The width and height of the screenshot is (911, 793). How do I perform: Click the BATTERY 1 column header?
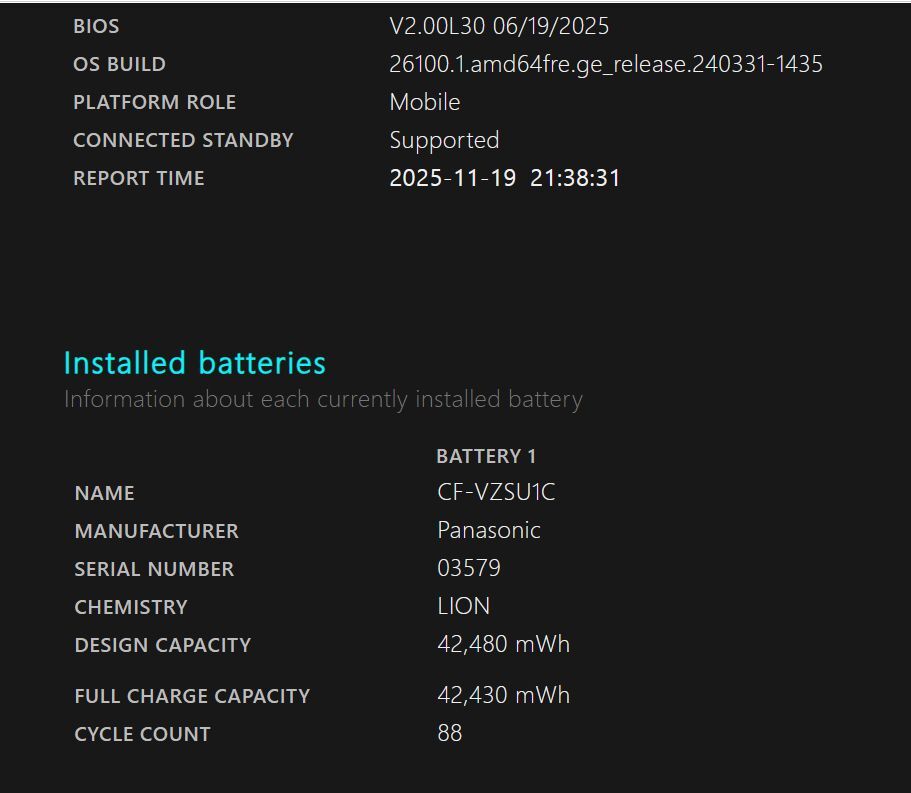tap(486, 456)
